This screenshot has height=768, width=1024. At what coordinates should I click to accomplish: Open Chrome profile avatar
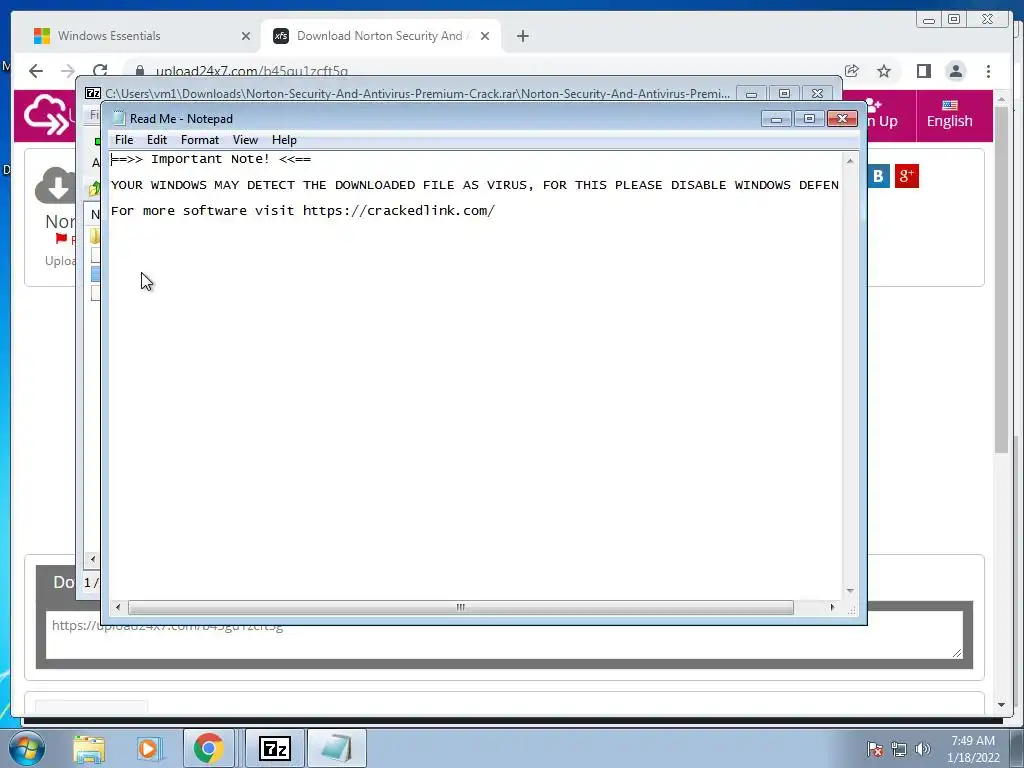point(955,71)
